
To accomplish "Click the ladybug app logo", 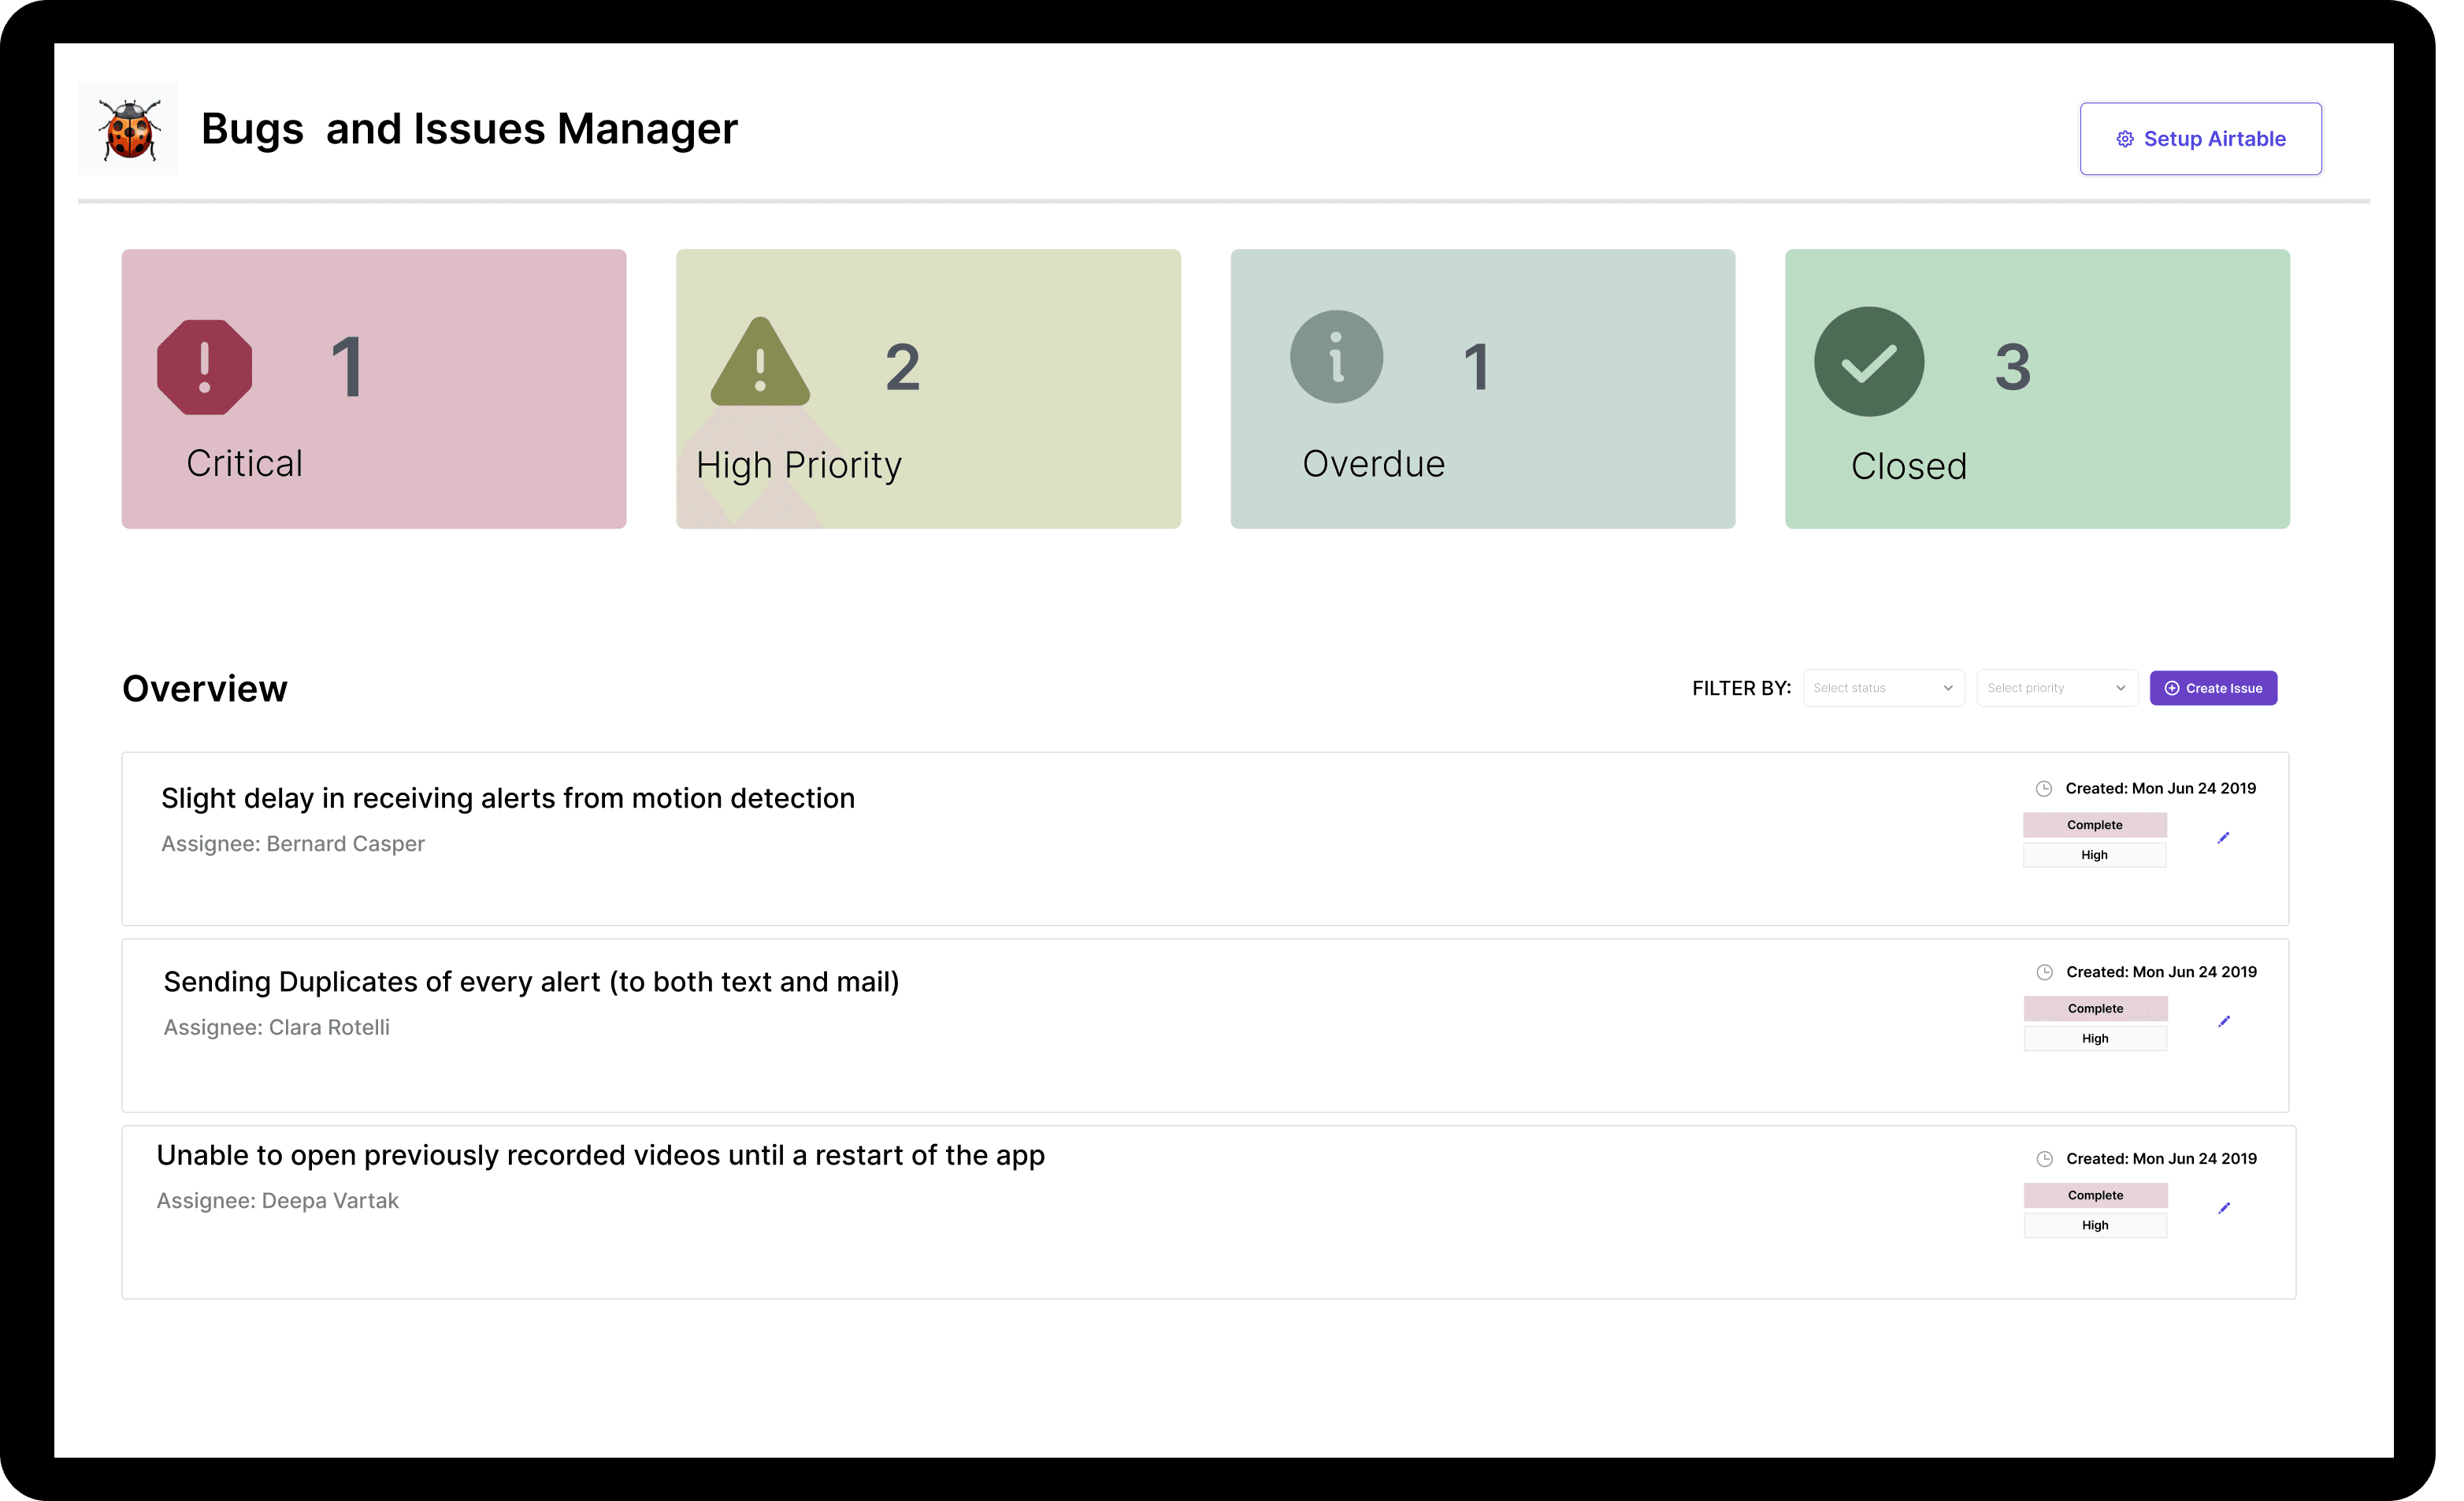I will [128, 128].
